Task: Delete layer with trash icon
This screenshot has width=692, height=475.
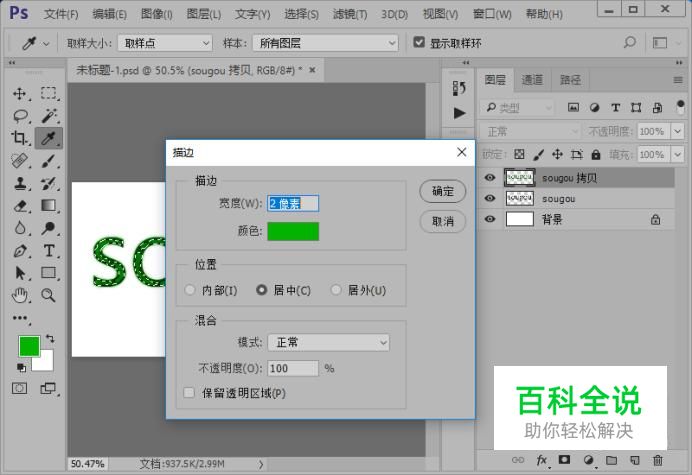Action: tap(658, 460)
